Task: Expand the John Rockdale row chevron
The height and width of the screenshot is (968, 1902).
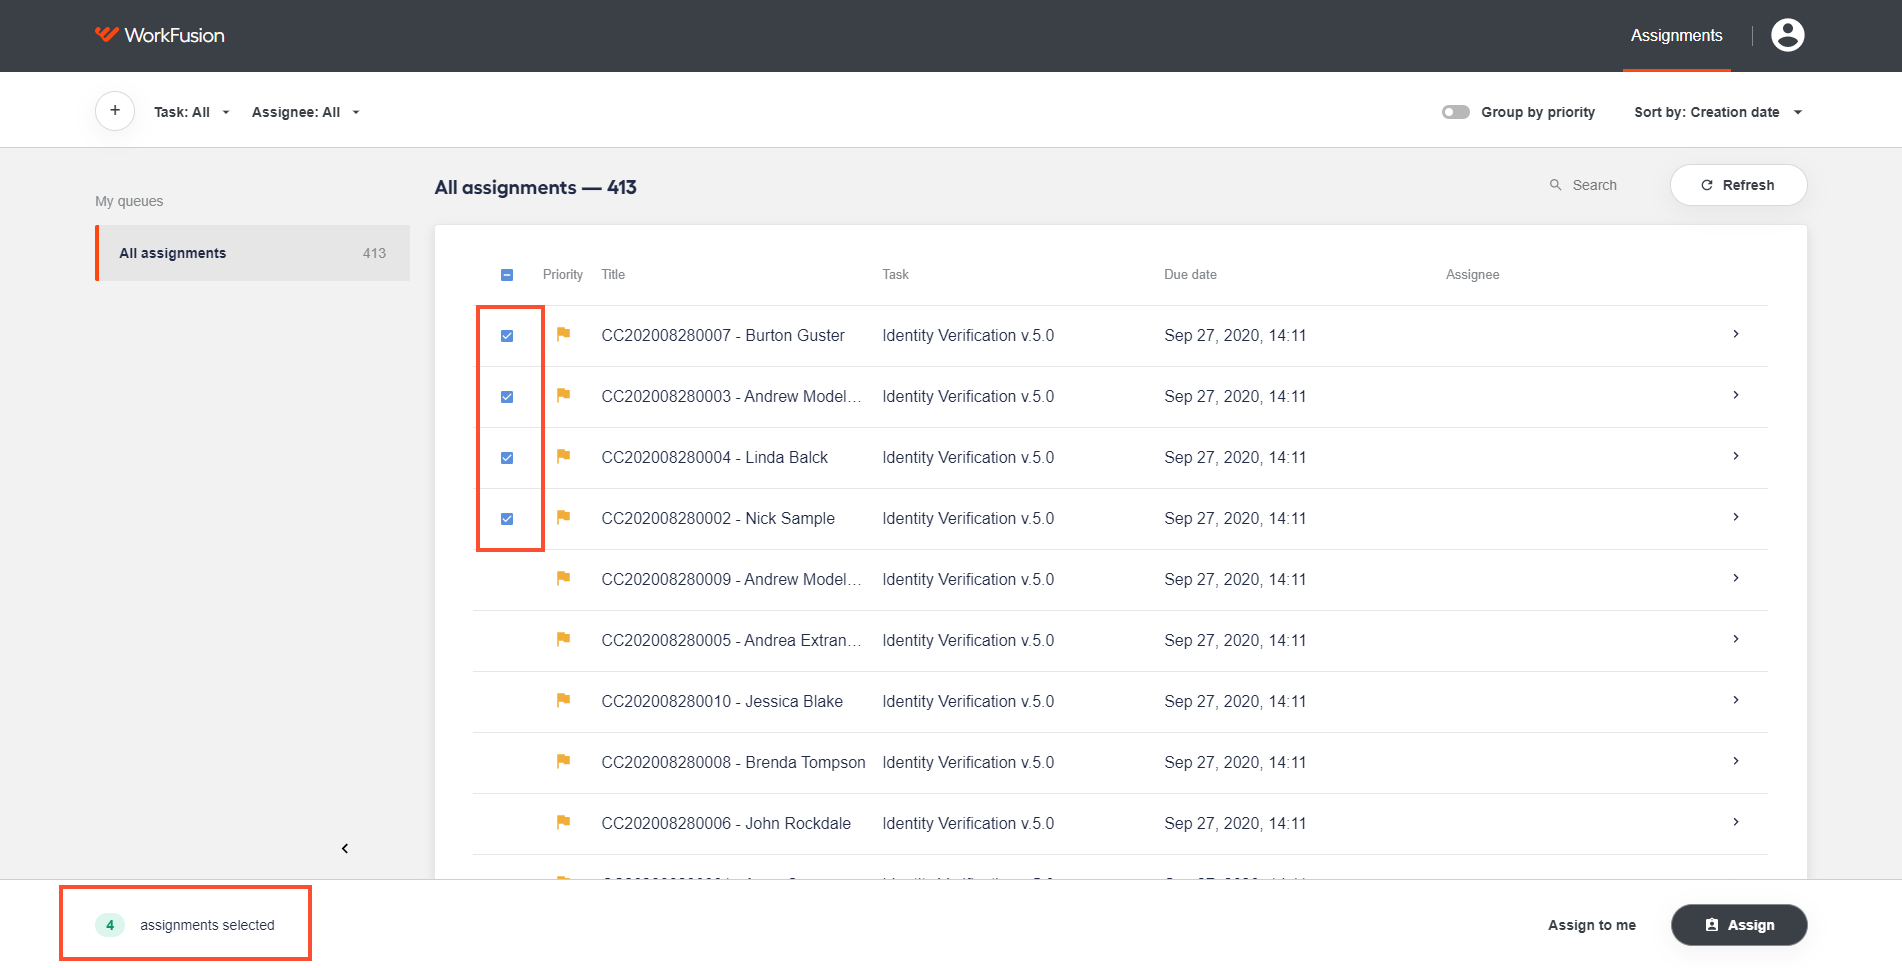Action: tap(1736, 822)
